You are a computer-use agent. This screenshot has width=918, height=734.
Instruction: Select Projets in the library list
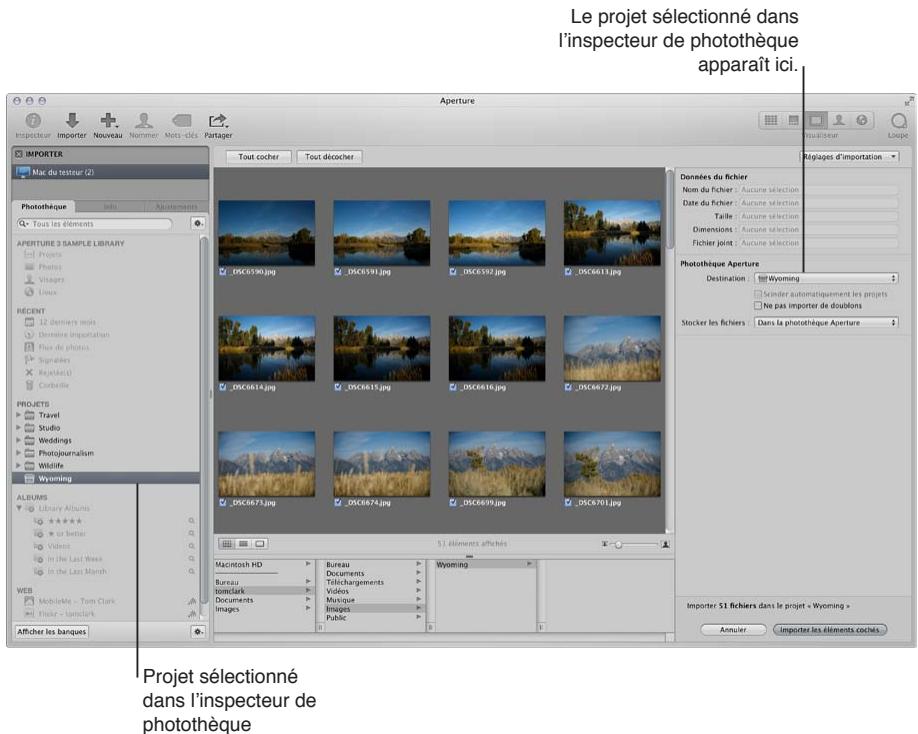click(50, 255)
